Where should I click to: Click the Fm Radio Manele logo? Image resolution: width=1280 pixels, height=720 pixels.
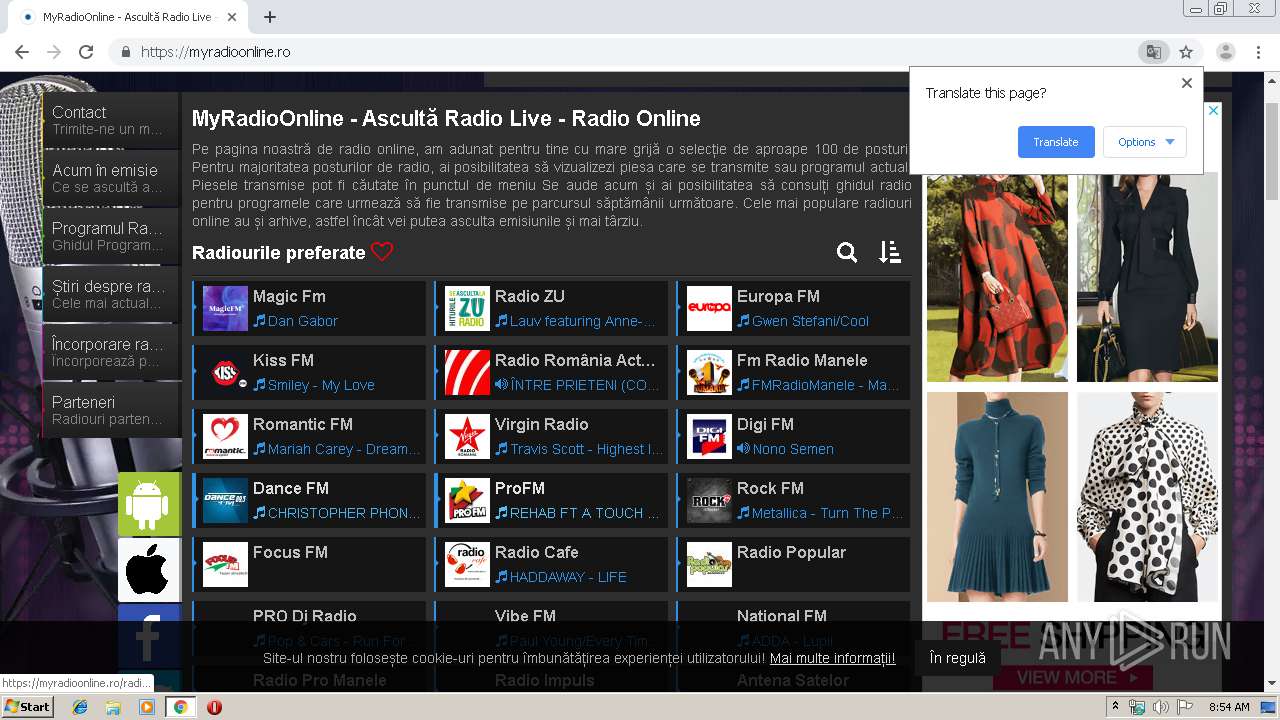(709, 372)
